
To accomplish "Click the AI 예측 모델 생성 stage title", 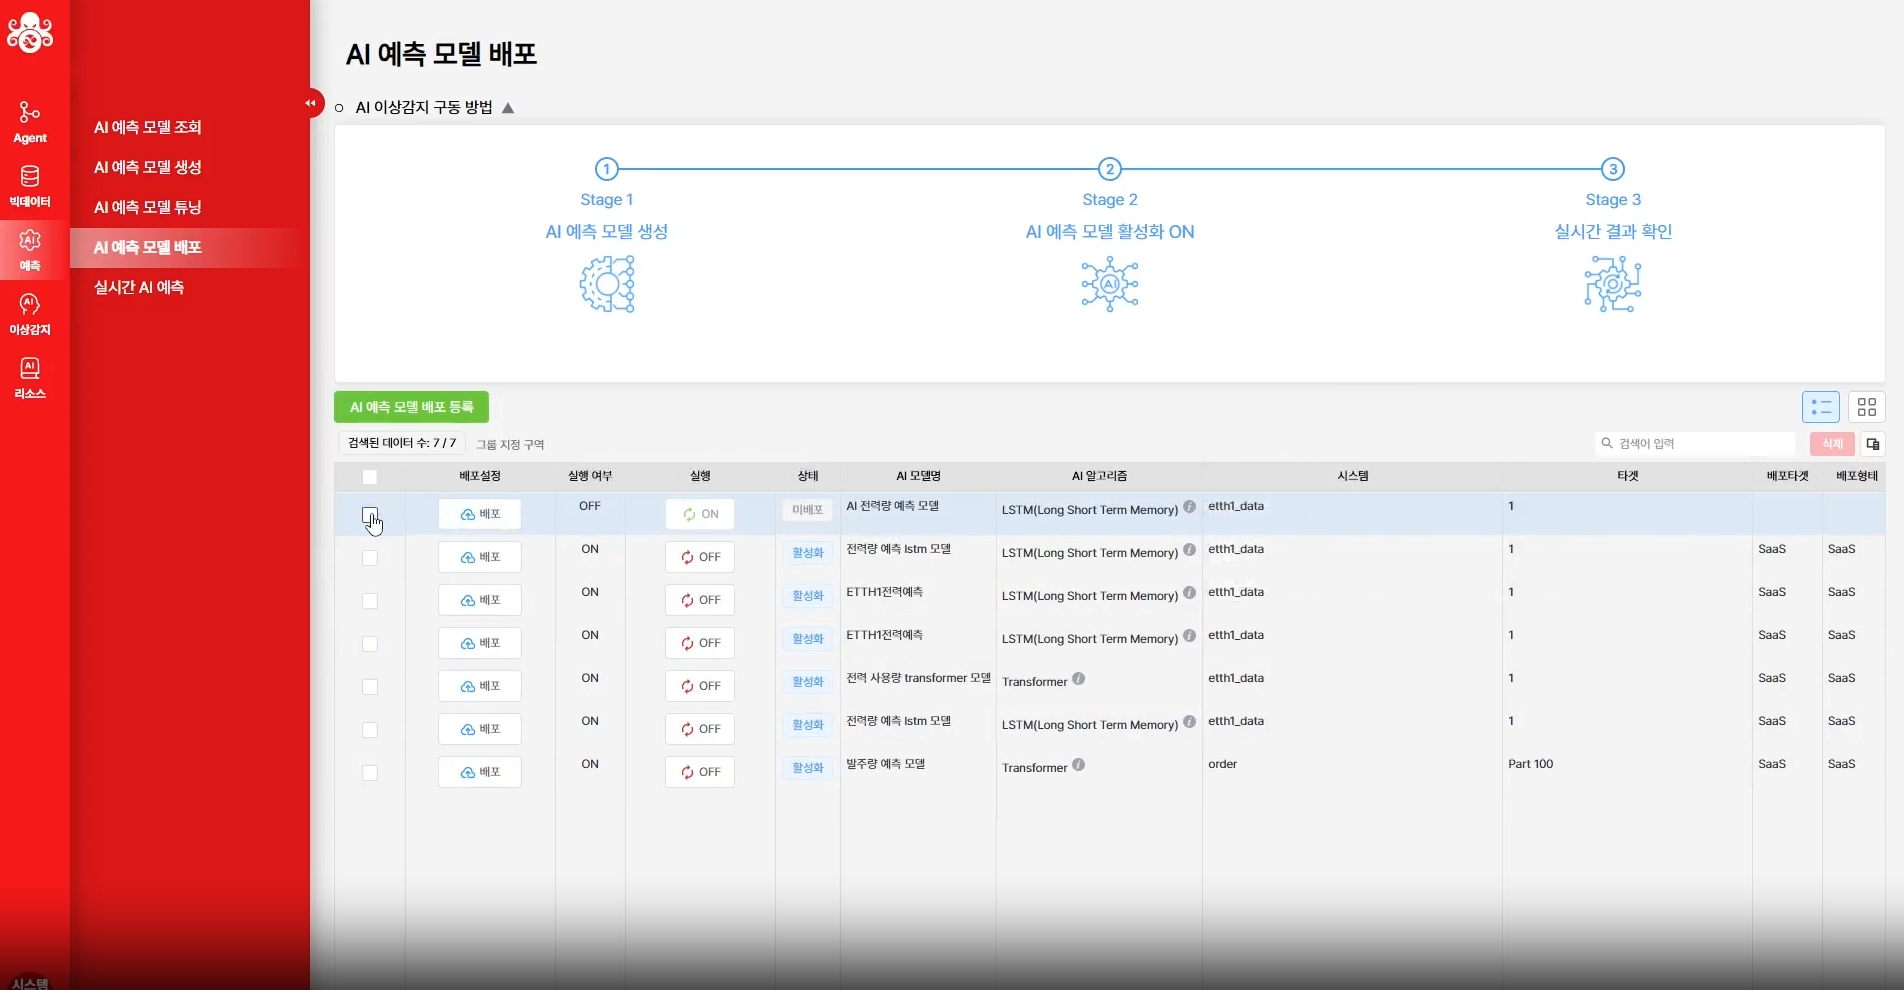I will coord(607,232).
